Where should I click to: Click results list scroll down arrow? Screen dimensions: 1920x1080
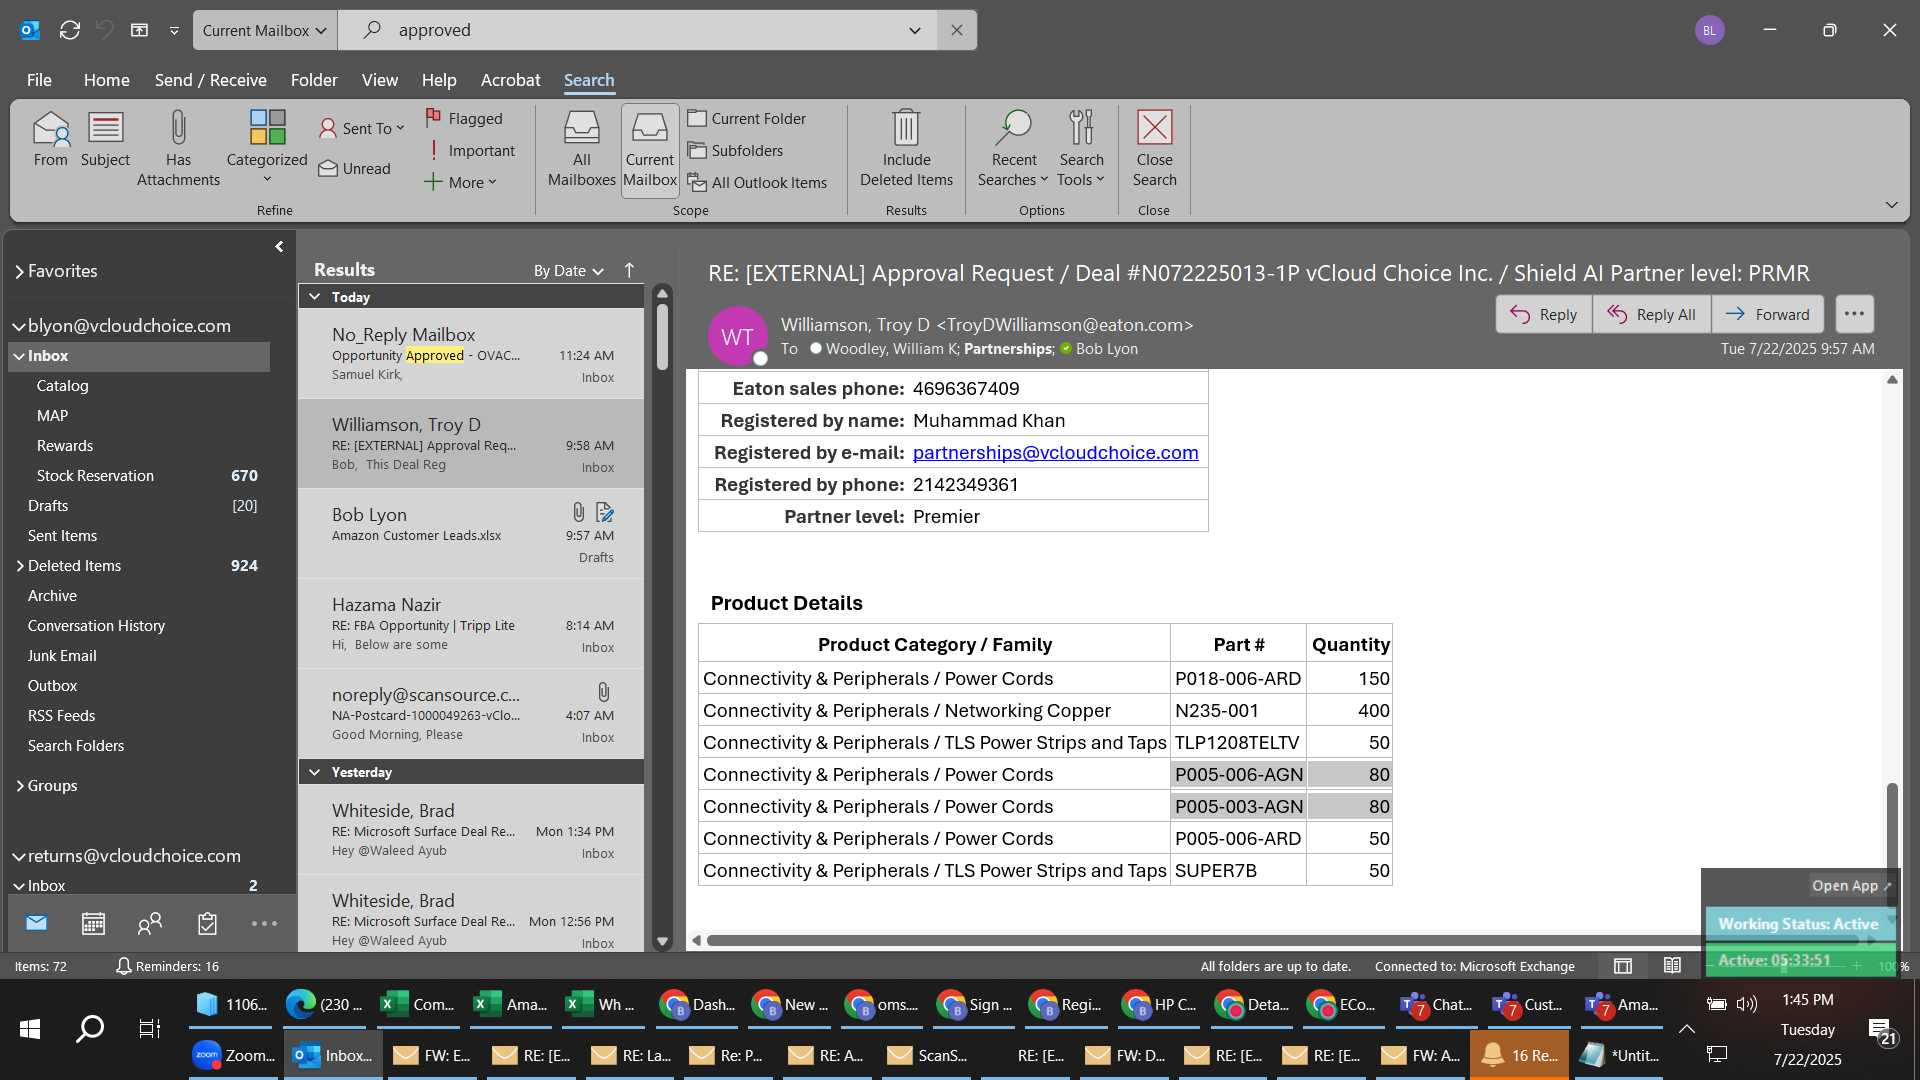(661, 941)
